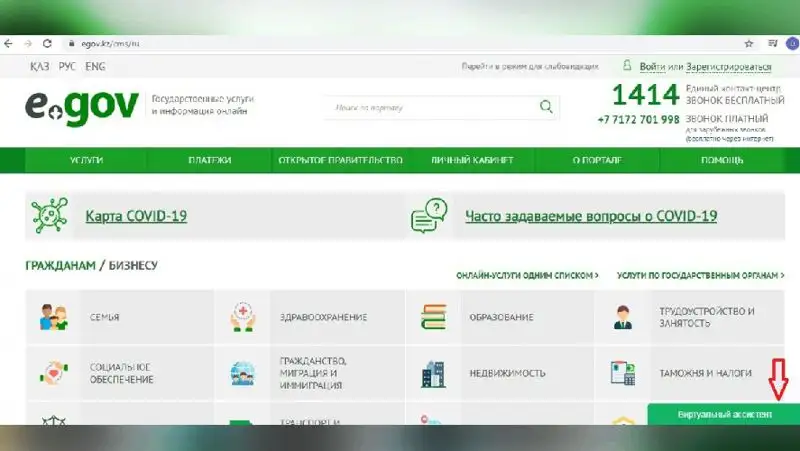Click the social security heart icon
This screenshot has width=800, height=451.
tap(54, 373)
